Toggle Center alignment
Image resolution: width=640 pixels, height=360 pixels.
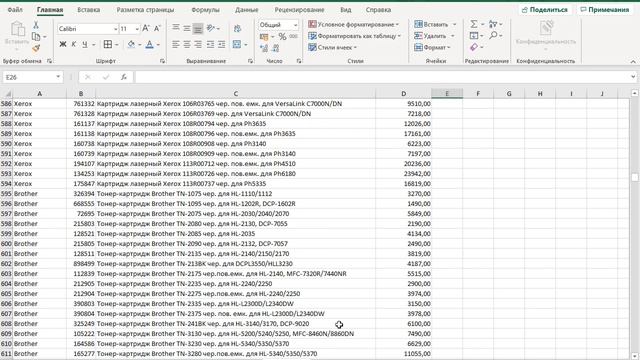click(187, 44)
